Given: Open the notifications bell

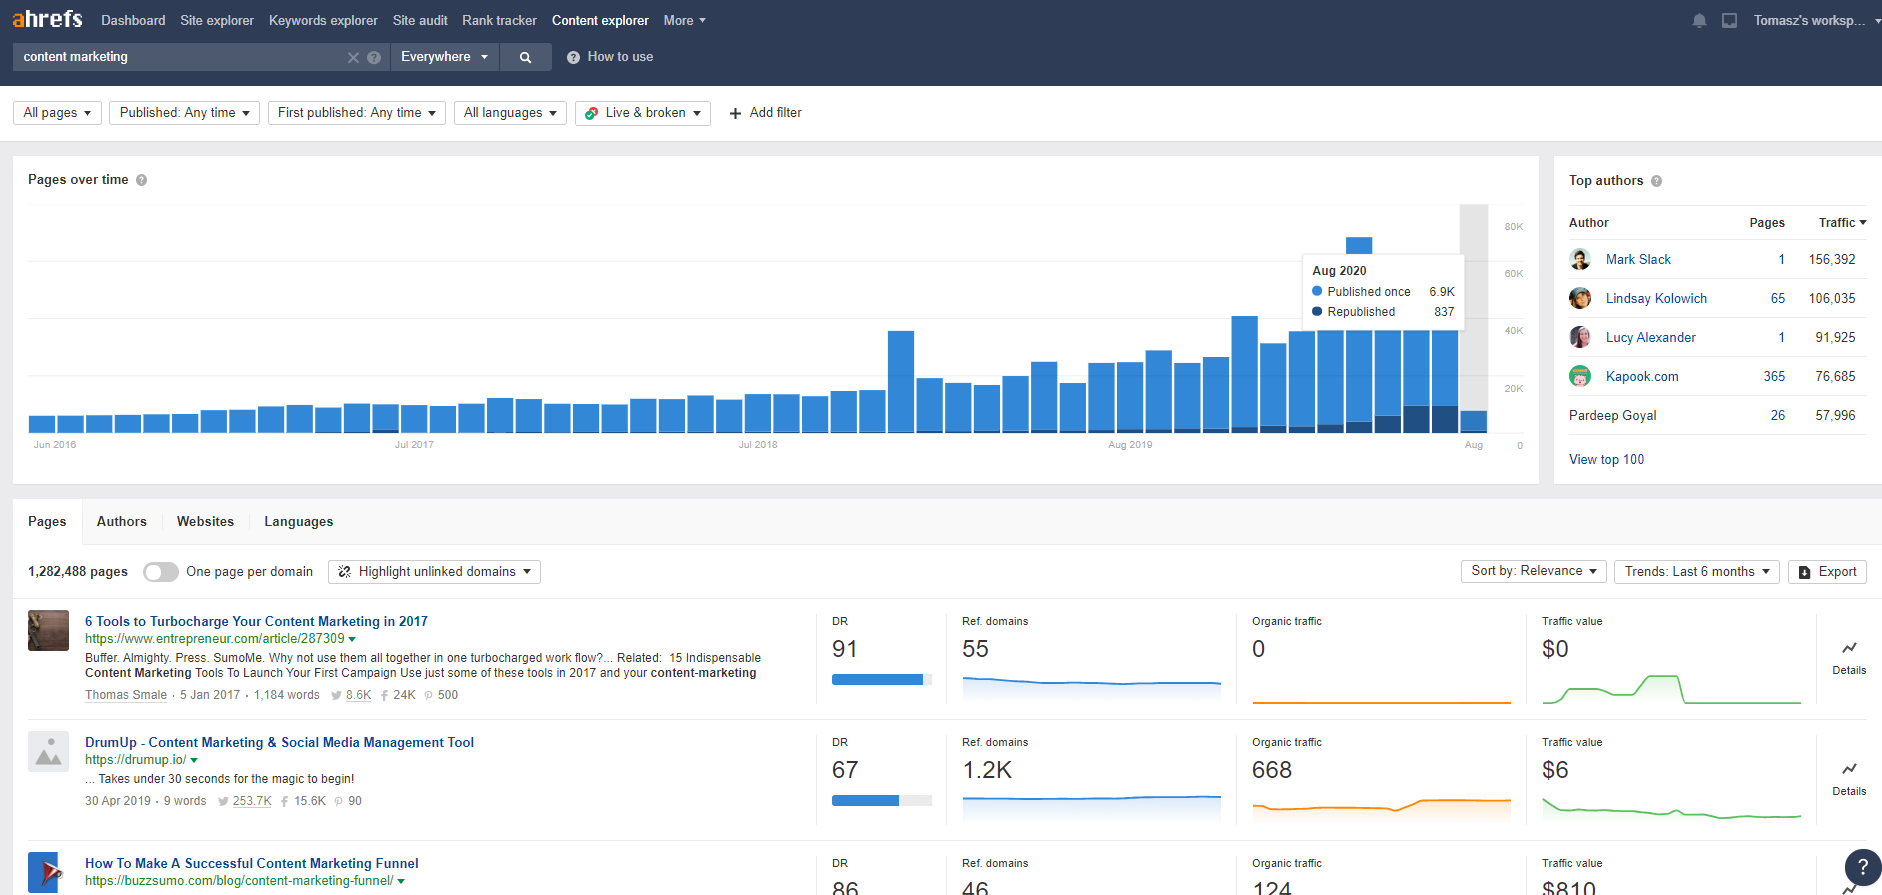Looking at the screenshot, I should (x=1699, y=20).
